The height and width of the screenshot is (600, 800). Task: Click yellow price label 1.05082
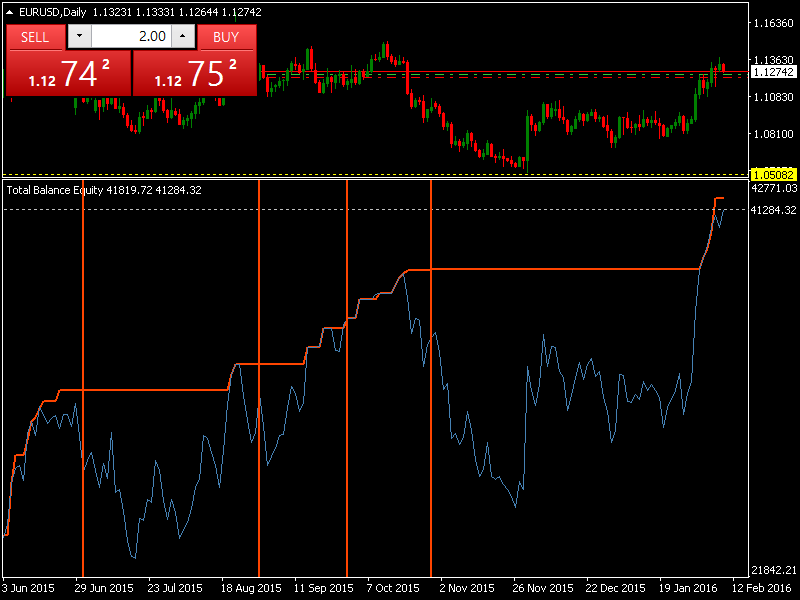point(773,175)
